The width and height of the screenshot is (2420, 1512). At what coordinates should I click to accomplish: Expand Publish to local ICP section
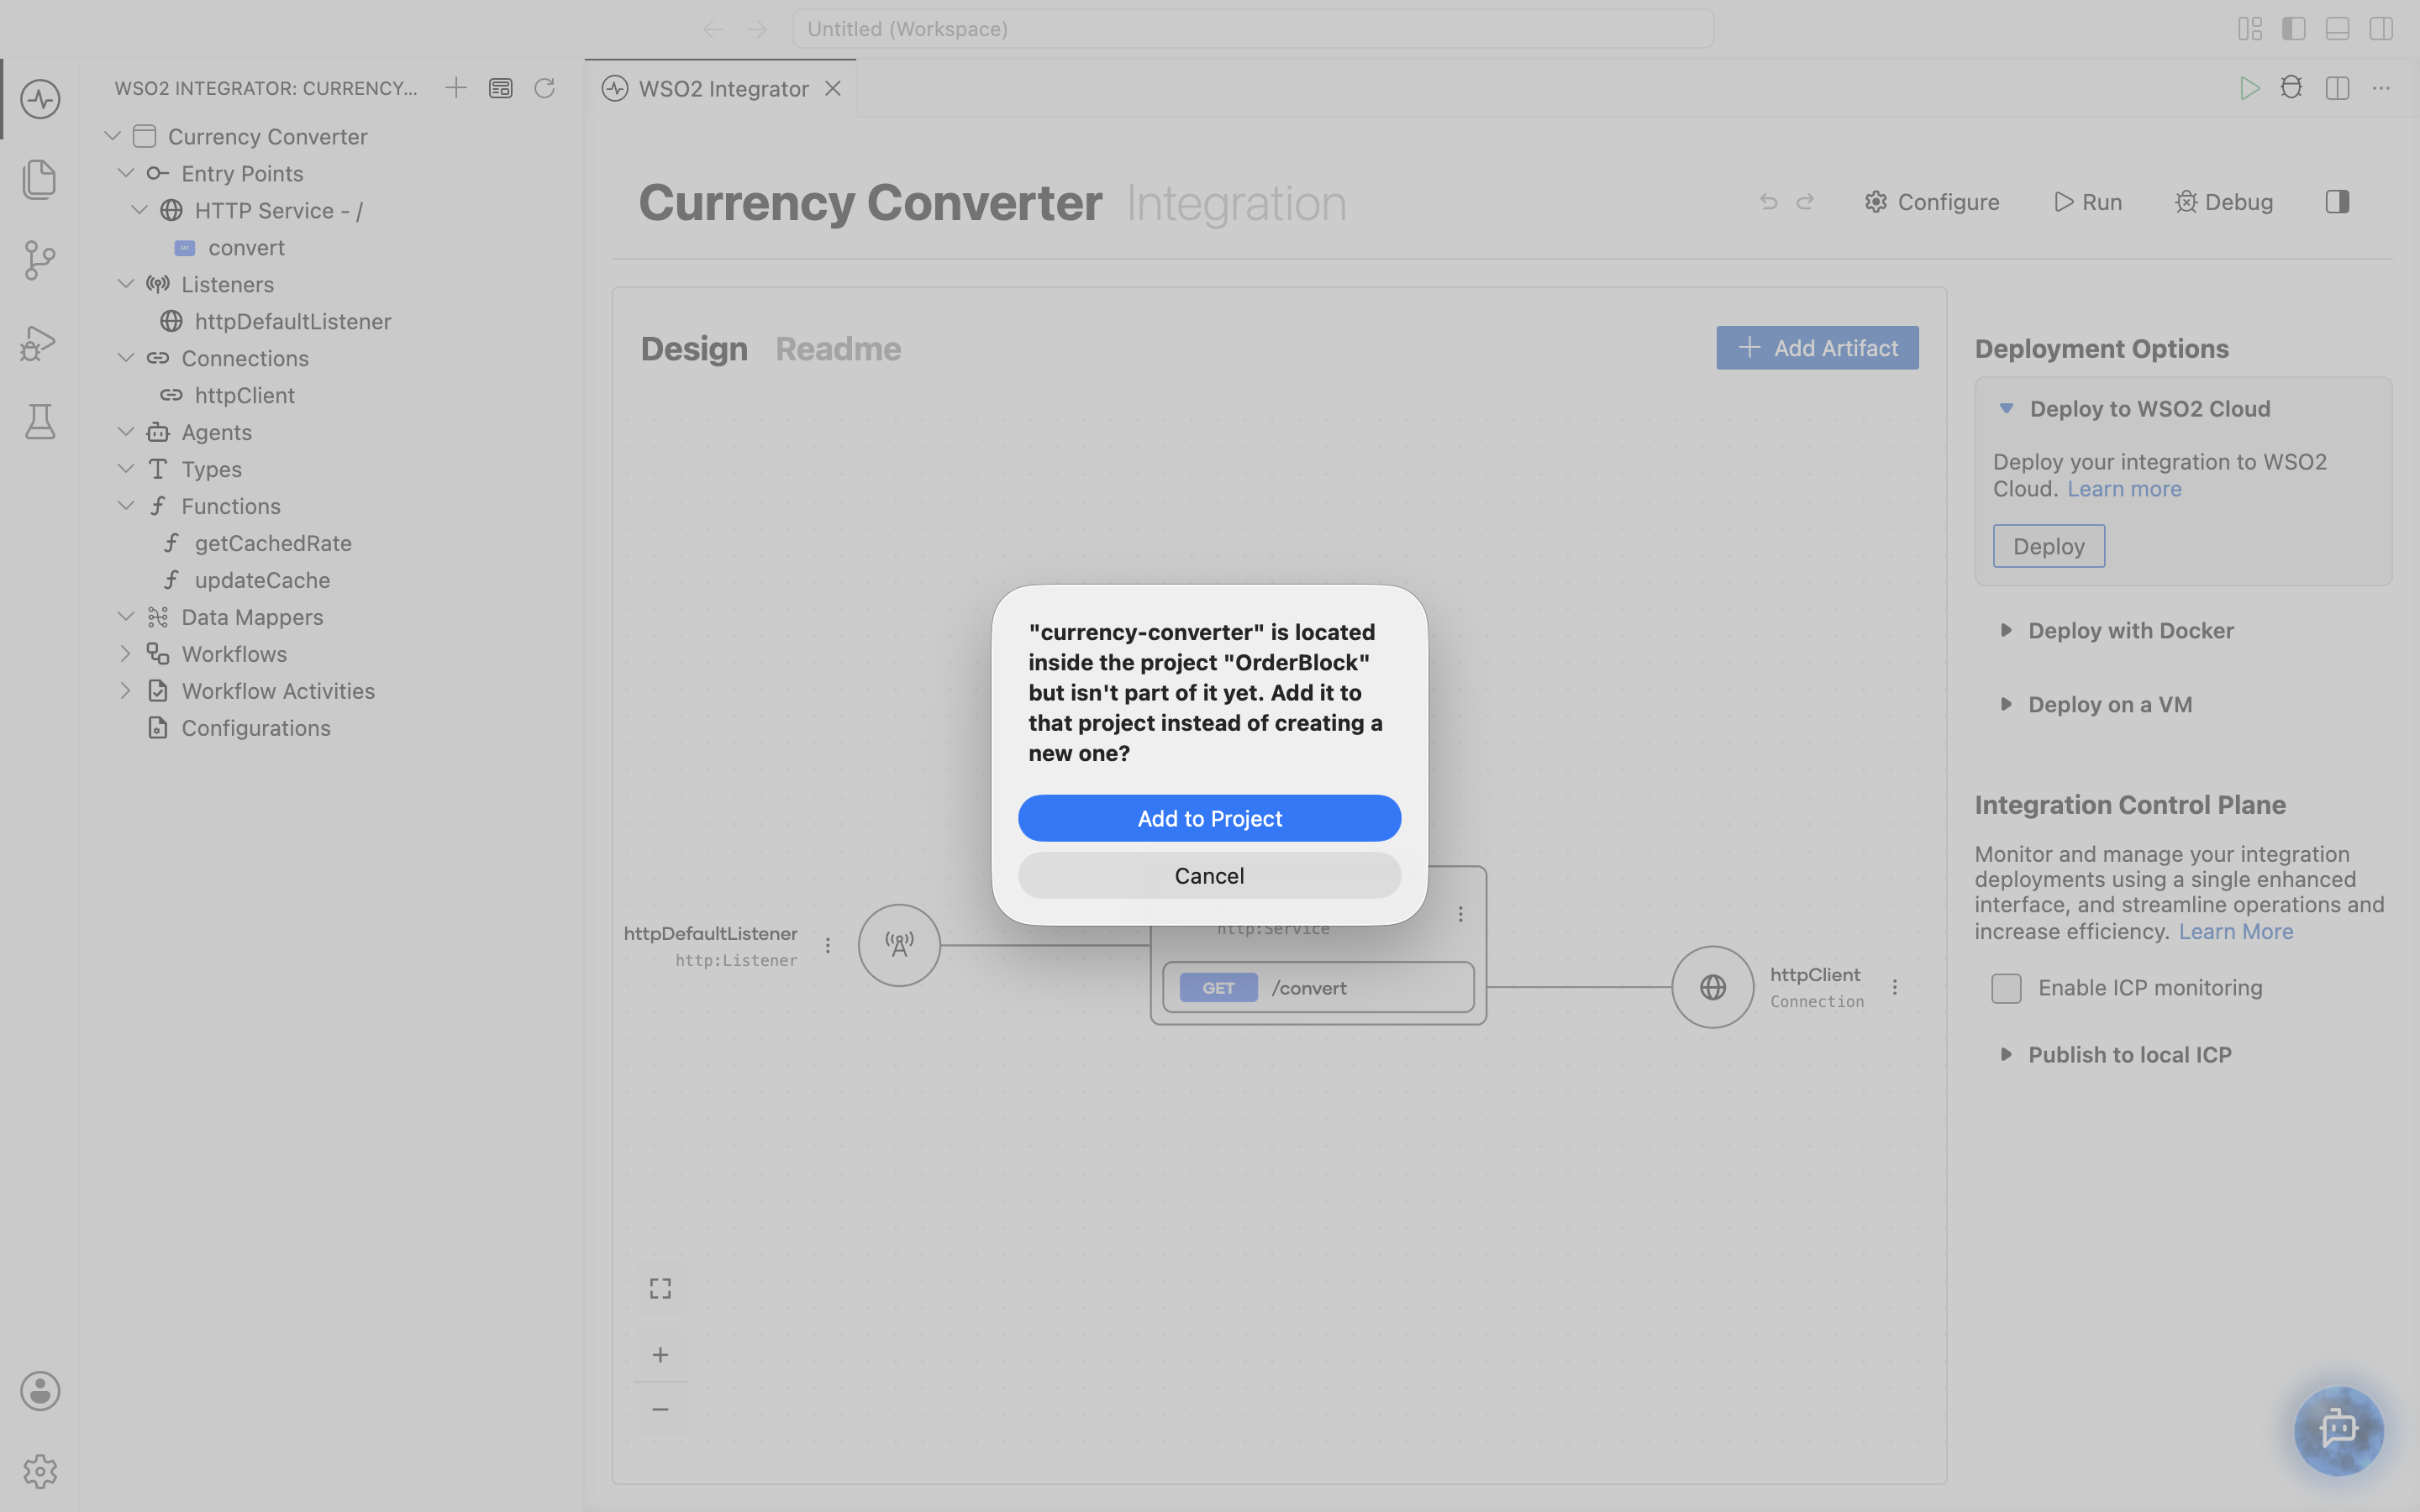[2005, 1054]
